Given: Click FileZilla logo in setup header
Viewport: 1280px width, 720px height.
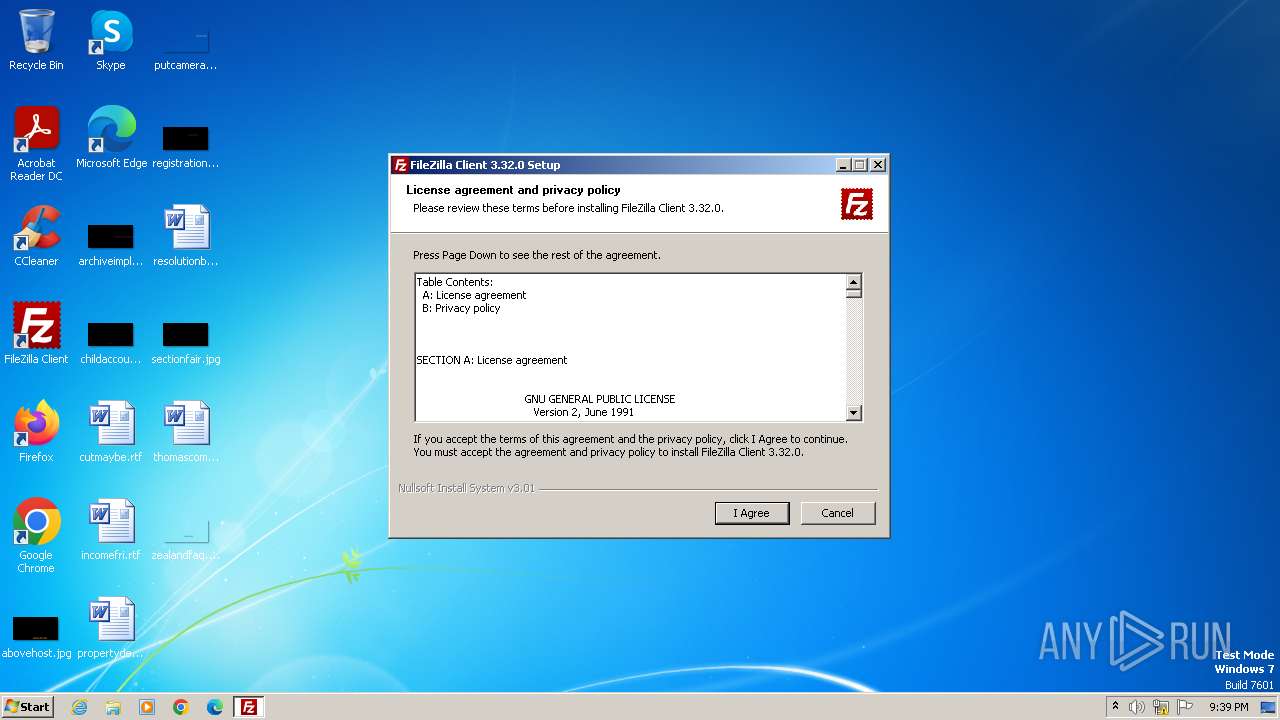Looking at the screenshot, I should pos(857,204).
